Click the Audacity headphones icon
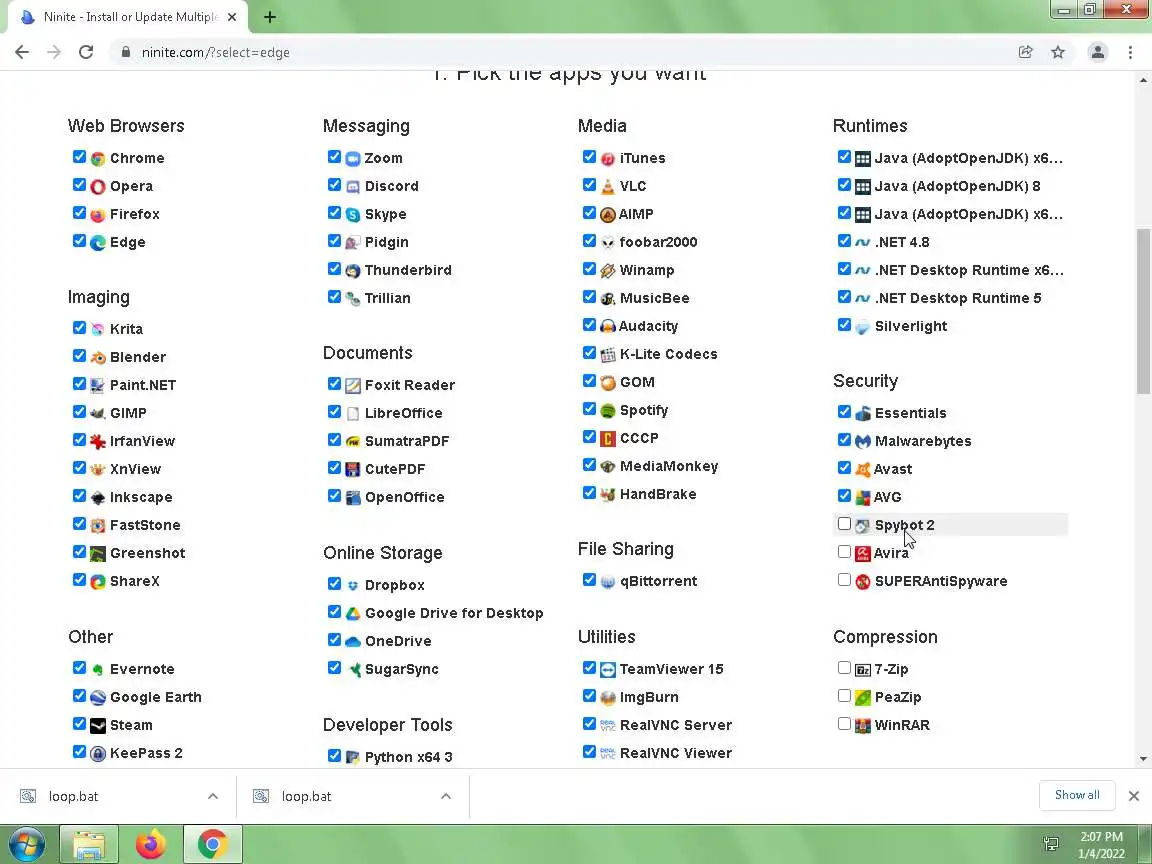Image resolution: width=1152 pixels, height=864 pixels. 608,326
